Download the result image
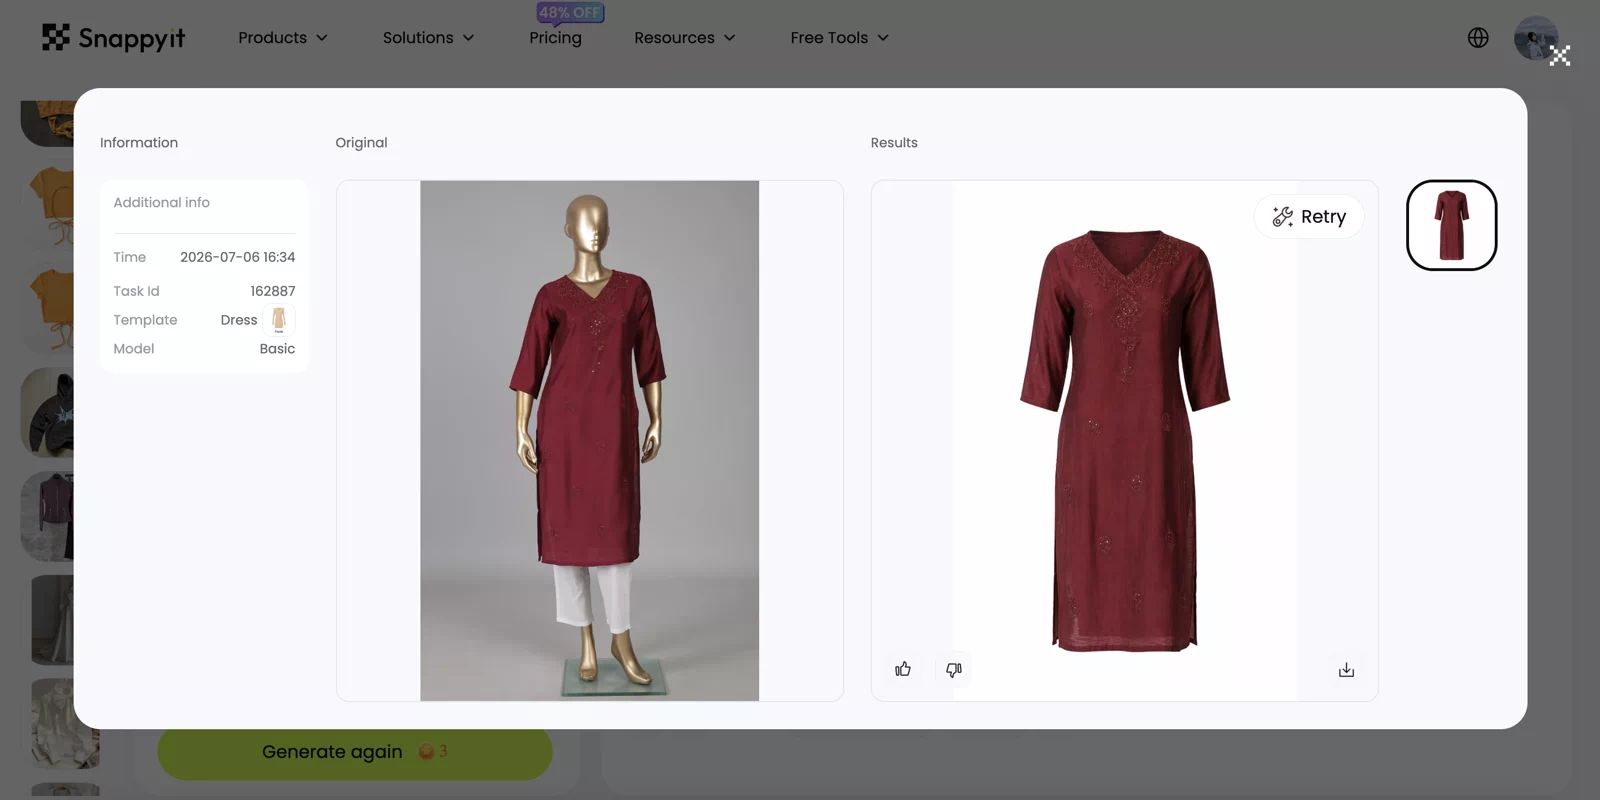 click(x=1346, y=670)
